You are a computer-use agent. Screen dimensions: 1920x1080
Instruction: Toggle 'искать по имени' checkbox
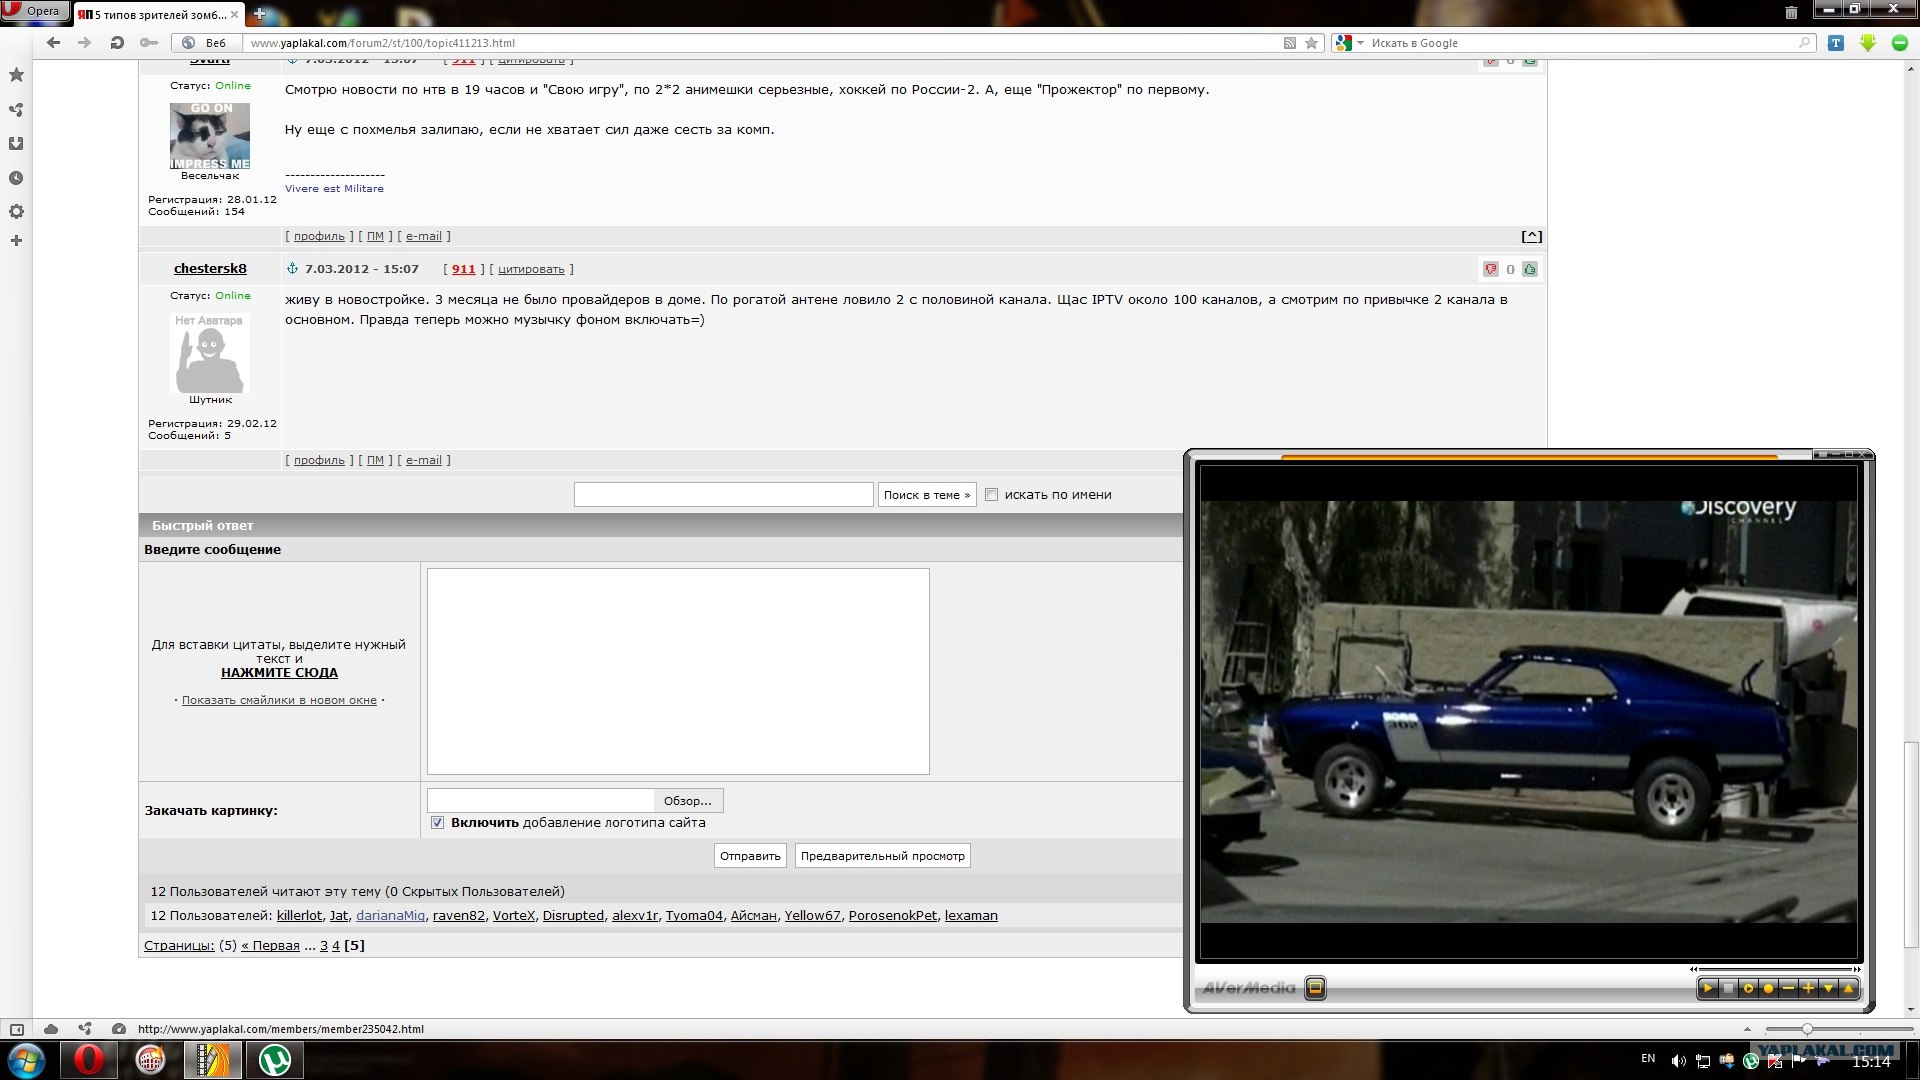point(991,495)
